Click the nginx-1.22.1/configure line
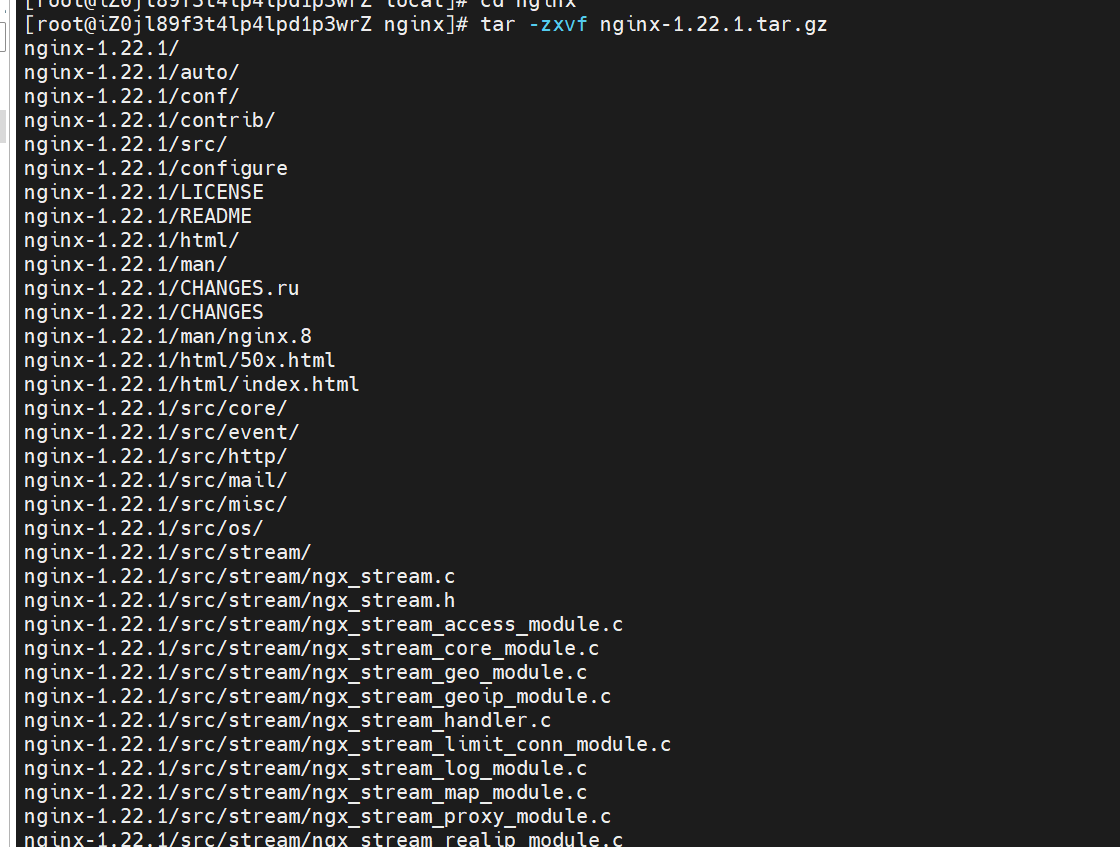This screenshot has height=847, width=1120. (156, 168)
